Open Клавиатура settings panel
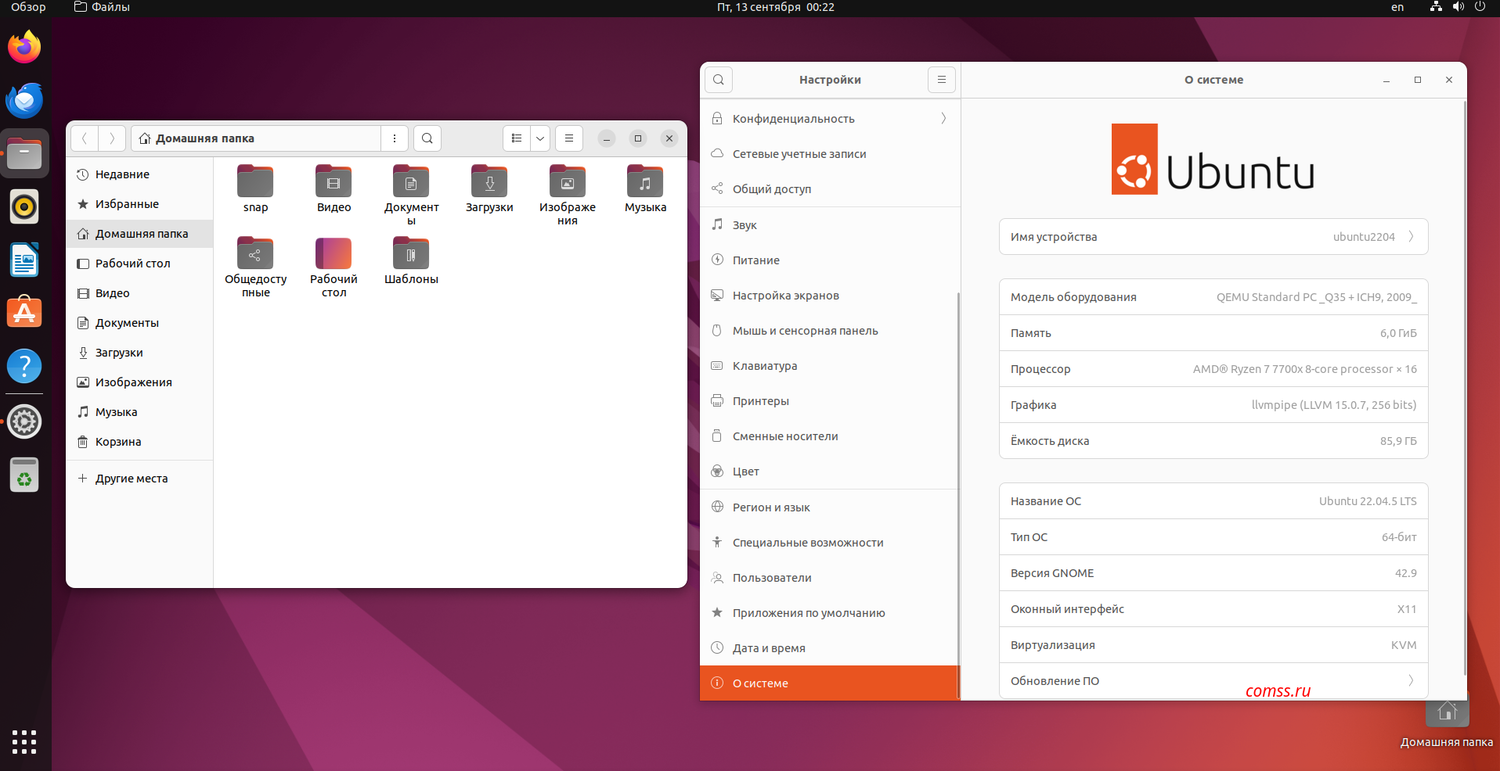The width and height of the screenshot is (1500, 771). pos(830,366)
